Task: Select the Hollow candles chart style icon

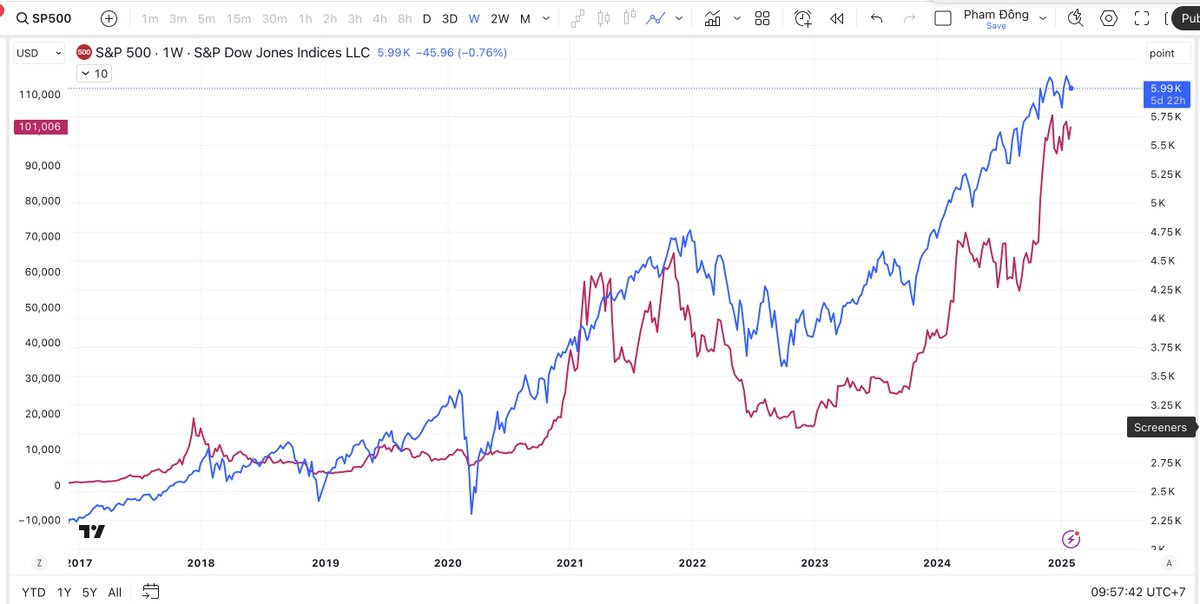Action: click(x=629, y=18)
